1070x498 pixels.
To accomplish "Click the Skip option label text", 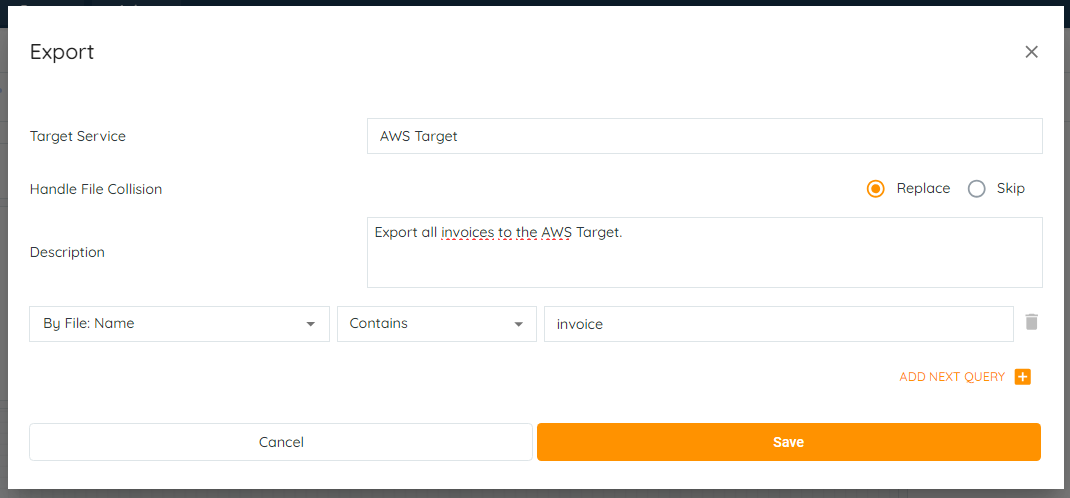I will pyautogui.click(x=1010, y=188).
